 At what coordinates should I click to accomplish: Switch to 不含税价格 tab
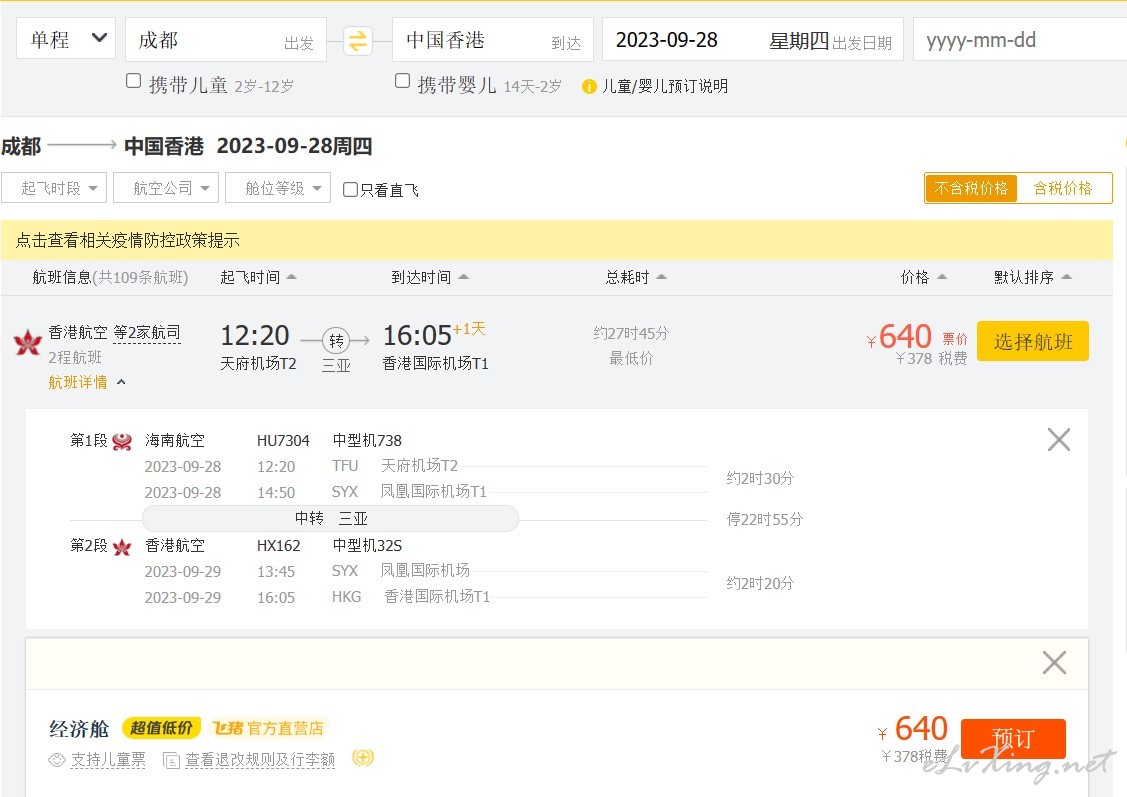point(971,188)
